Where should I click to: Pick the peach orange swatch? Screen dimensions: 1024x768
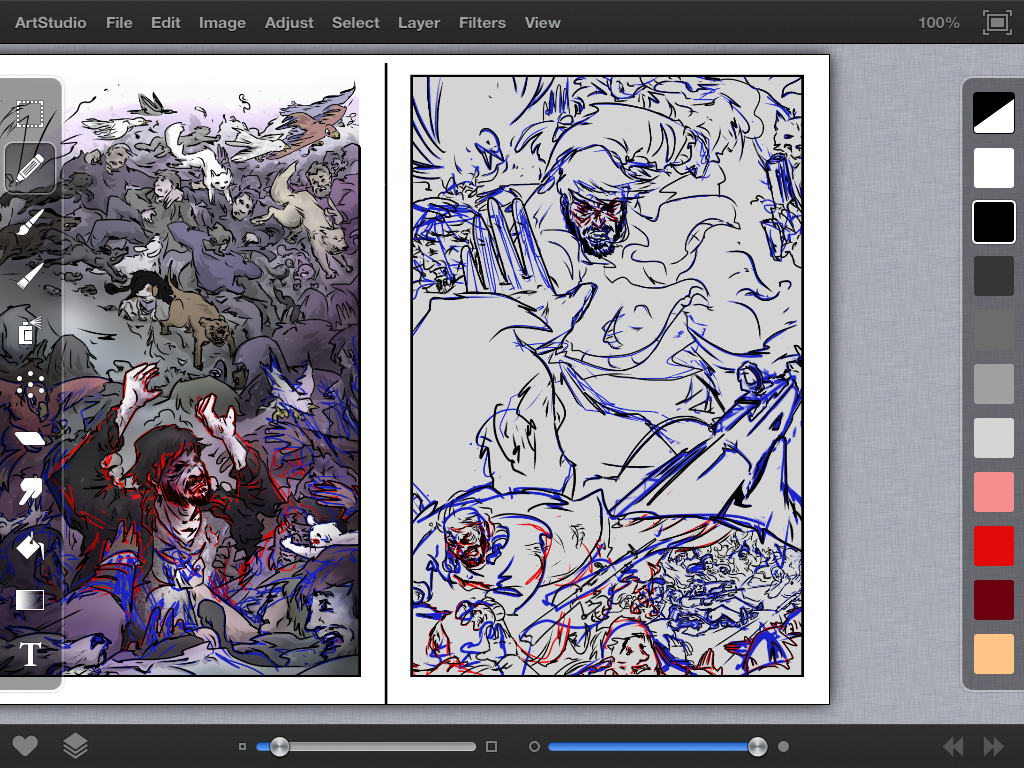(x=993, y=654)
